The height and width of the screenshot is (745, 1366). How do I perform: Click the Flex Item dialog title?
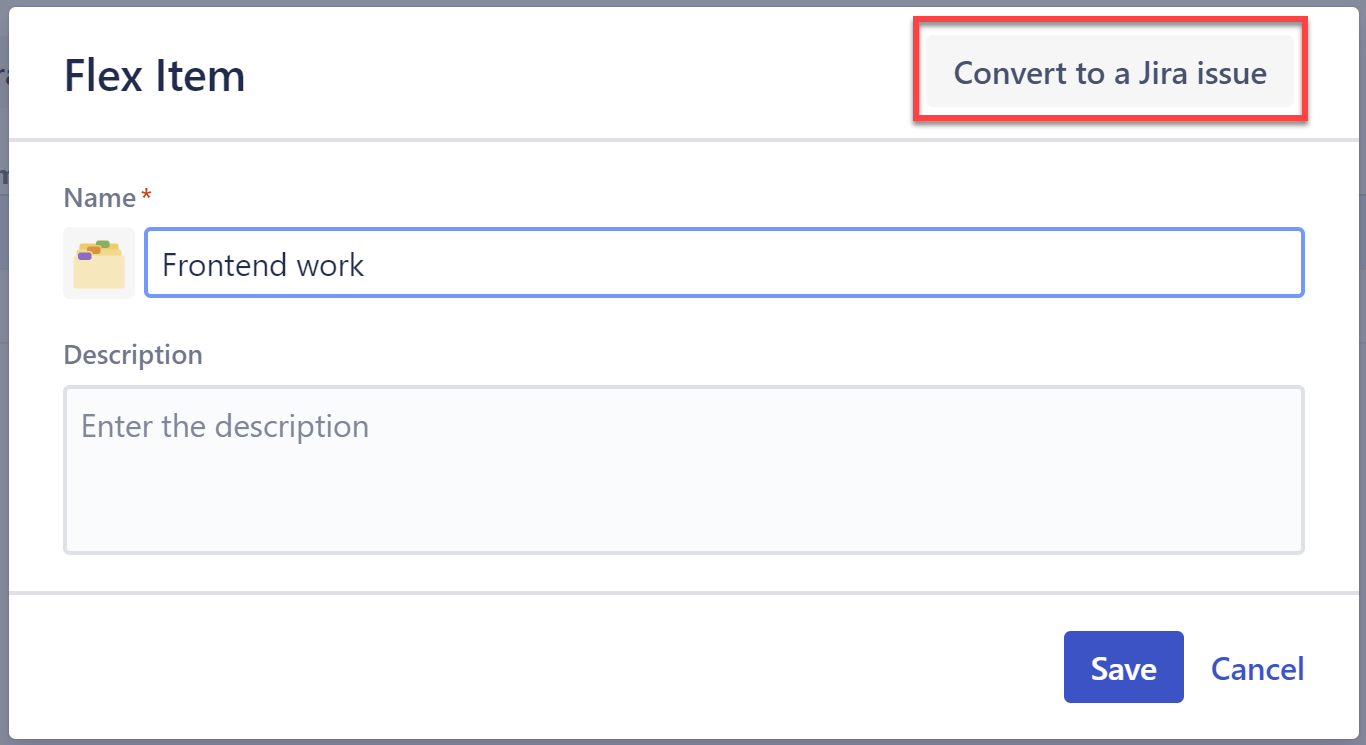154,74
